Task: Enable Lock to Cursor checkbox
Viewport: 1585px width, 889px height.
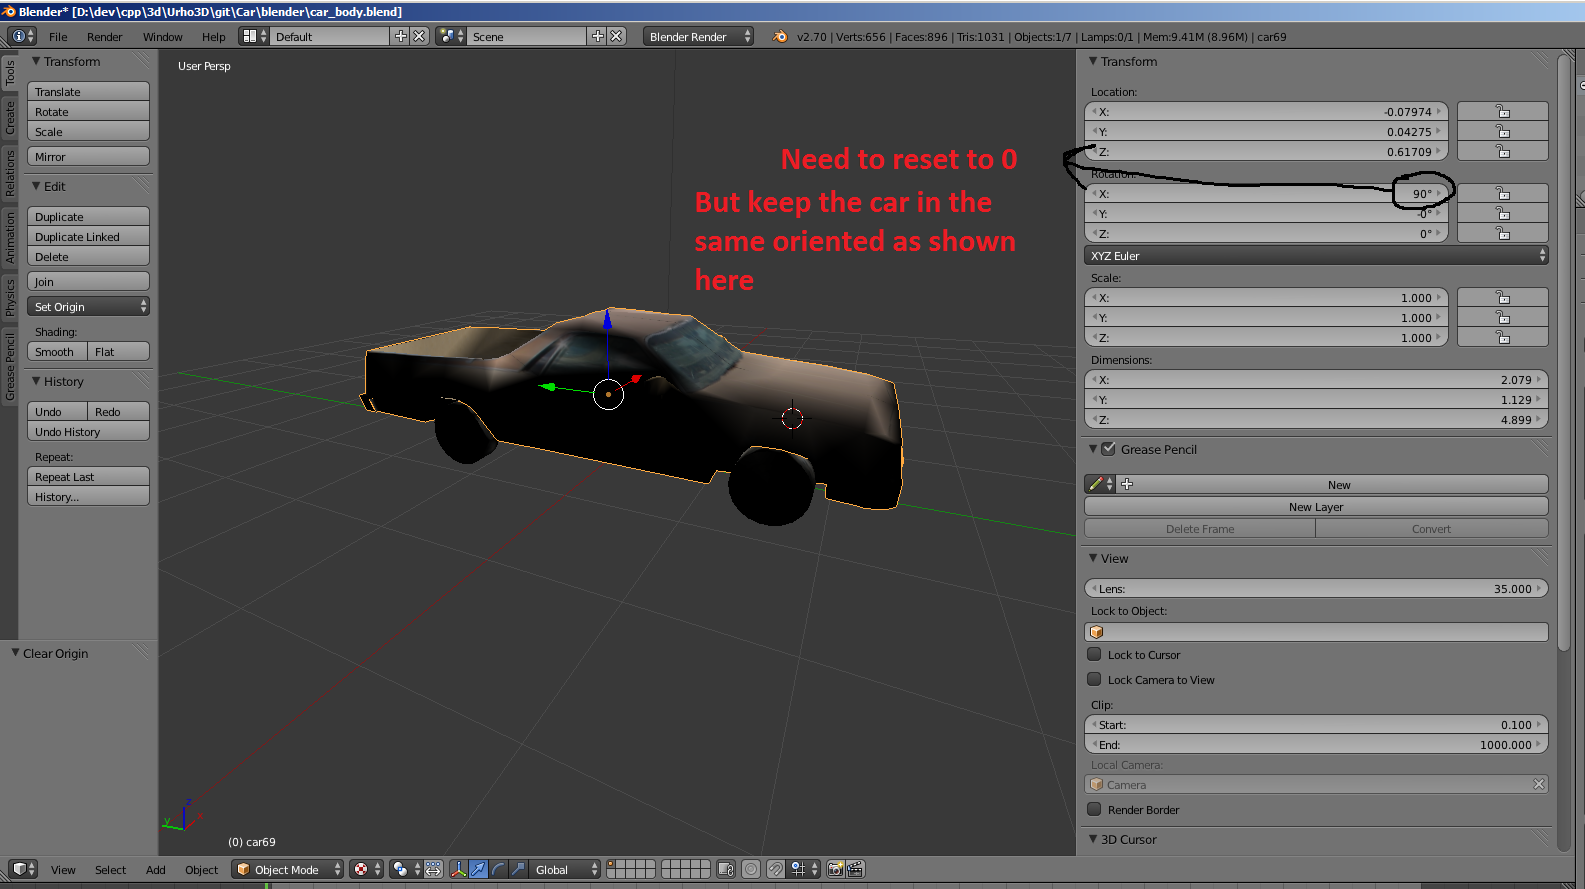Action: 1094,654
